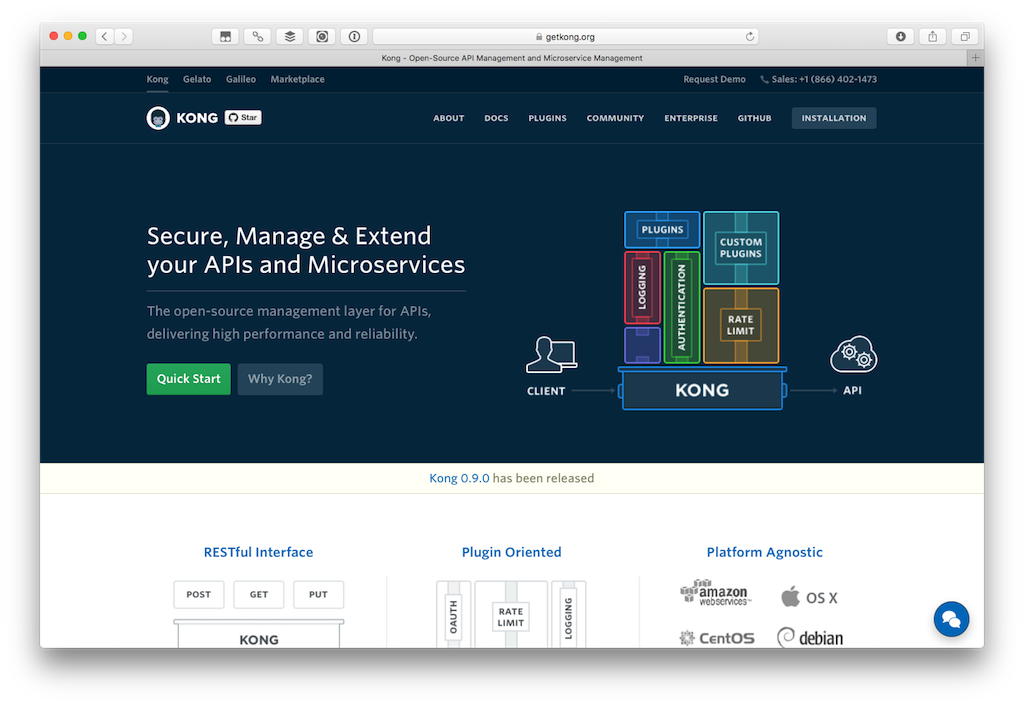The image size is (1024, 705).
Task: Click the Platform Agnostic heading
Action: pyautogui.click(x=765, y=552)
